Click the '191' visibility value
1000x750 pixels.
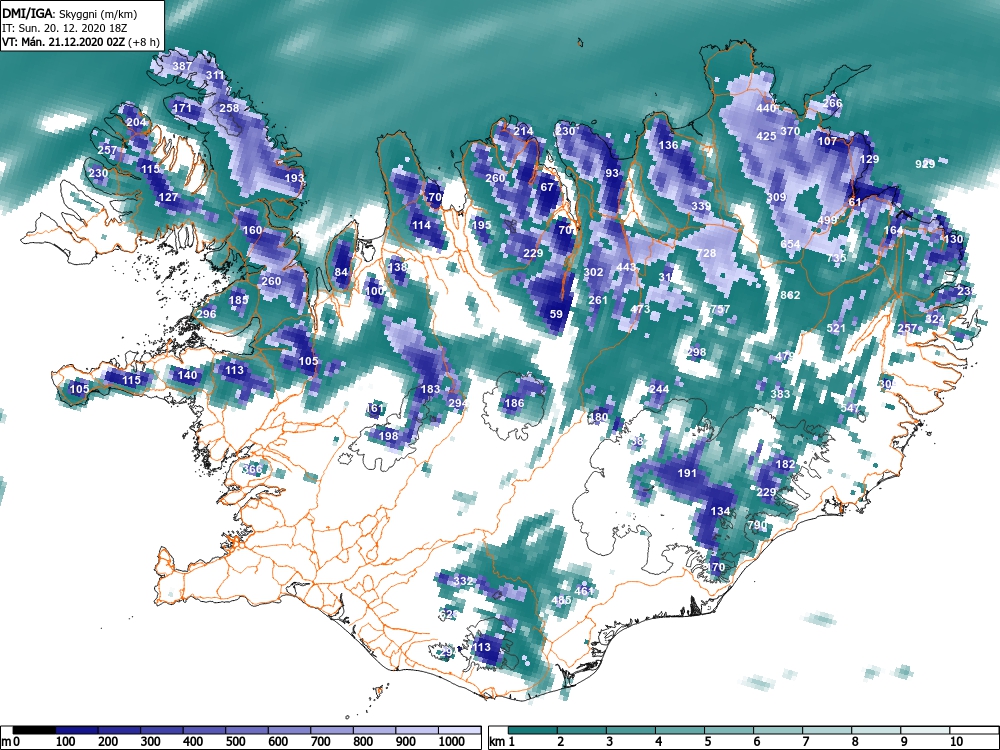tap(687, 473)
